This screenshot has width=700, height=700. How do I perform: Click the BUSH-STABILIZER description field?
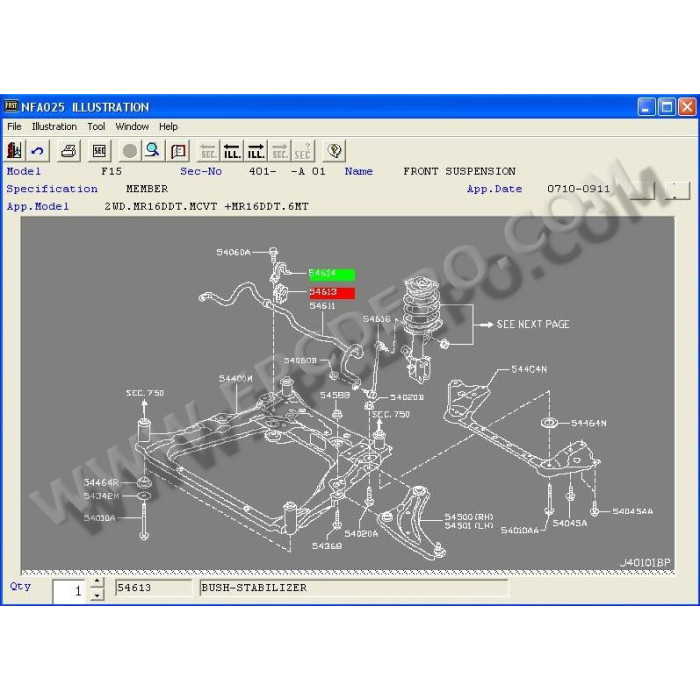click(354, 588)
